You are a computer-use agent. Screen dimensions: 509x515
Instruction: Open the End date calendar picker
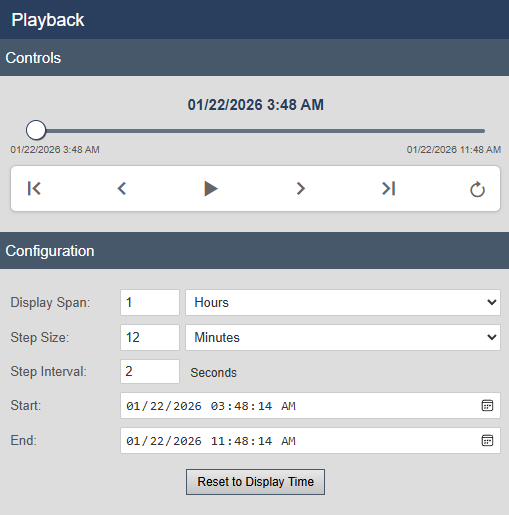(x=487, y=441)
